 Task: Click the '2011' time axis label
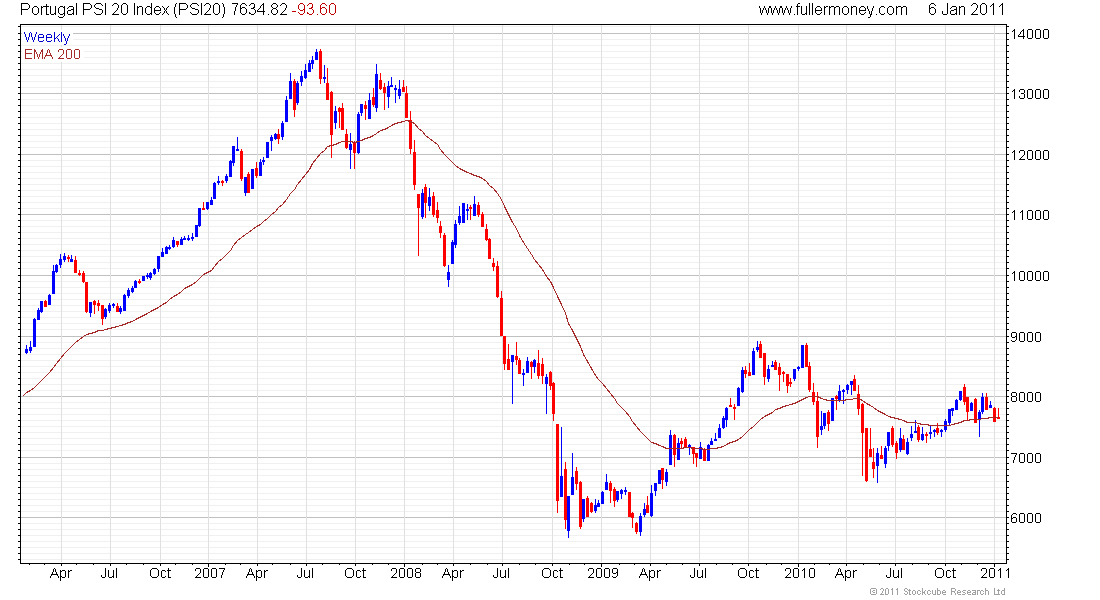pyautogui.click(x=995, y=573)
